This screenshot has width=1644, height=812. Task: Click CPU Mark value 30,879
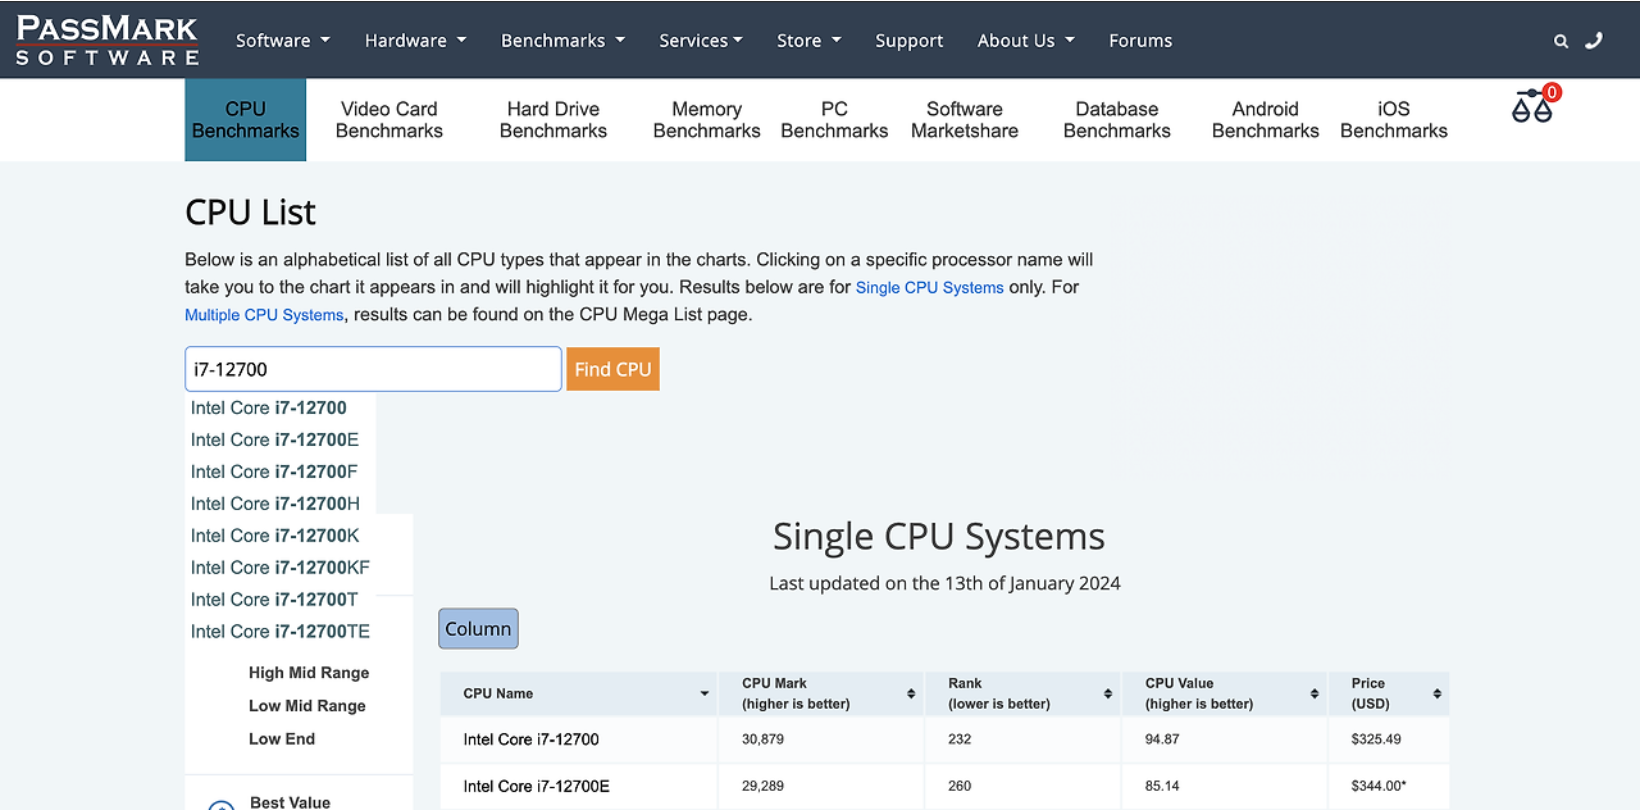(764, 741)
